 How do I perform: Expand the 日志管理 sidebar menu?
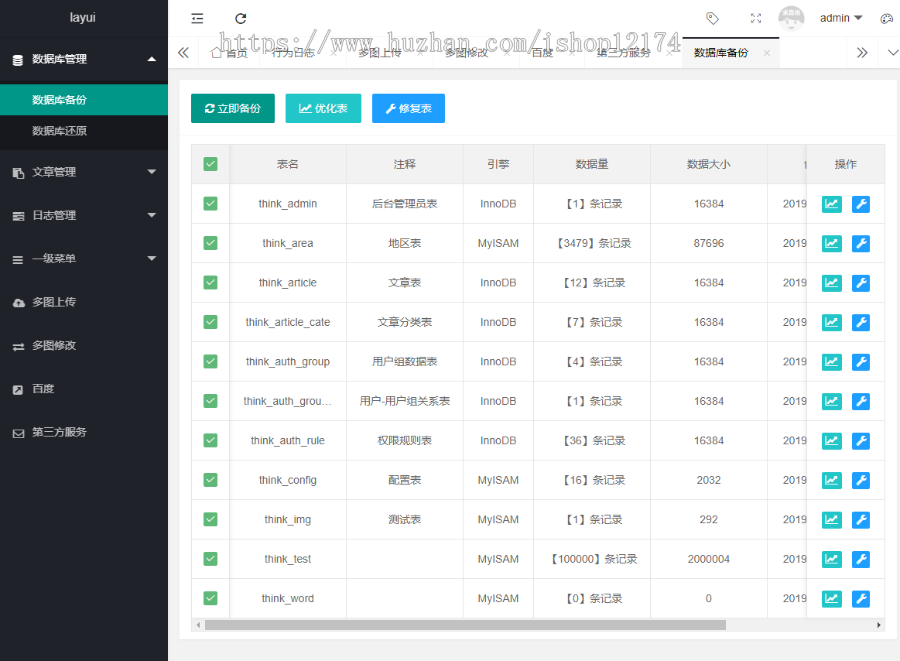[84, 215]
